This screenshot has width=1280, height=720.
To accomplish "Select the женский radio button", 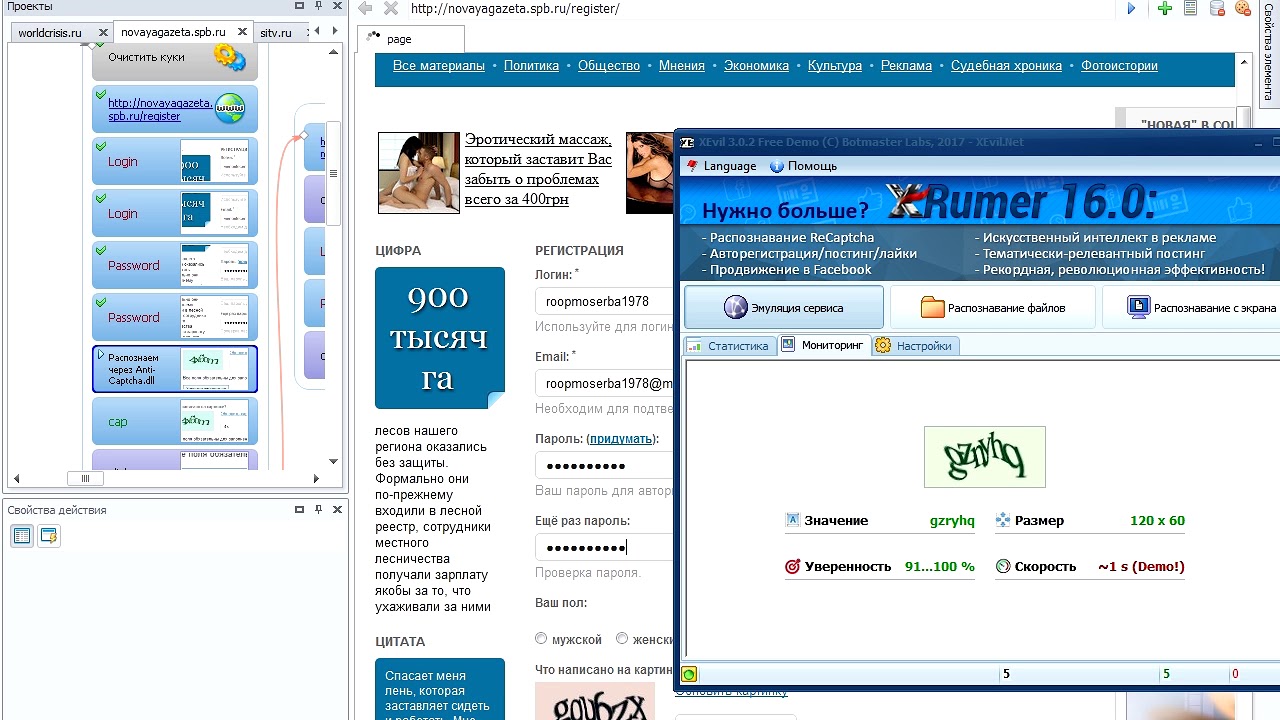I will pyautogui.click(x=622, y=638).
